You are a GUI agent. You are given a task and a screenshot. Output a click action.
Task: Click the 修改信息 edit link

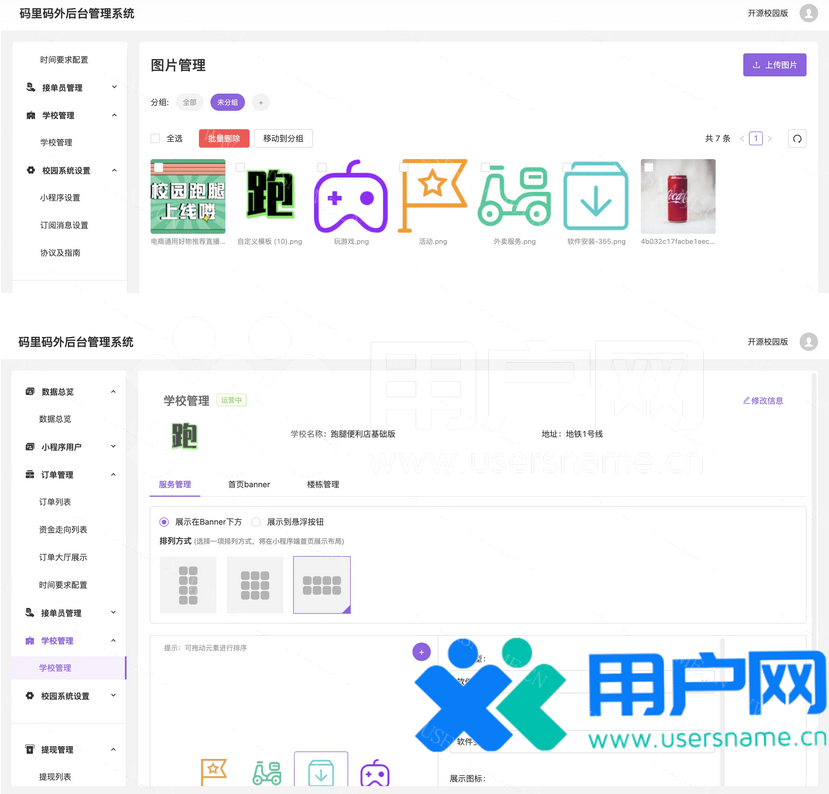pos(763,401)
